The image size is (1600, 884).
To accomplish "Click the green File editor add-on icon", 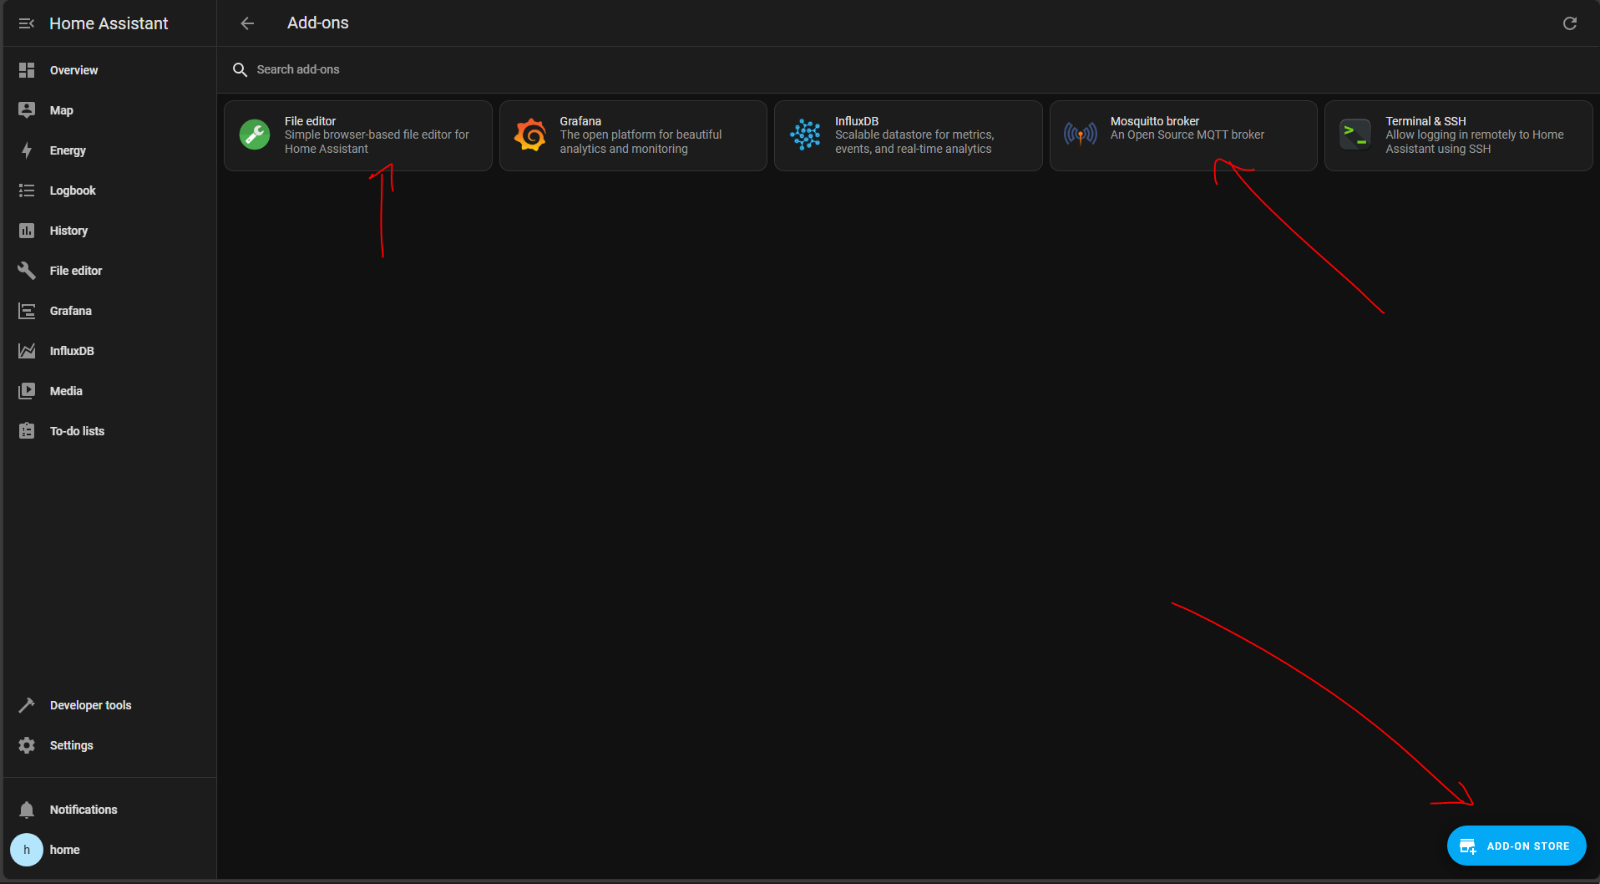I will coord(255,134).
